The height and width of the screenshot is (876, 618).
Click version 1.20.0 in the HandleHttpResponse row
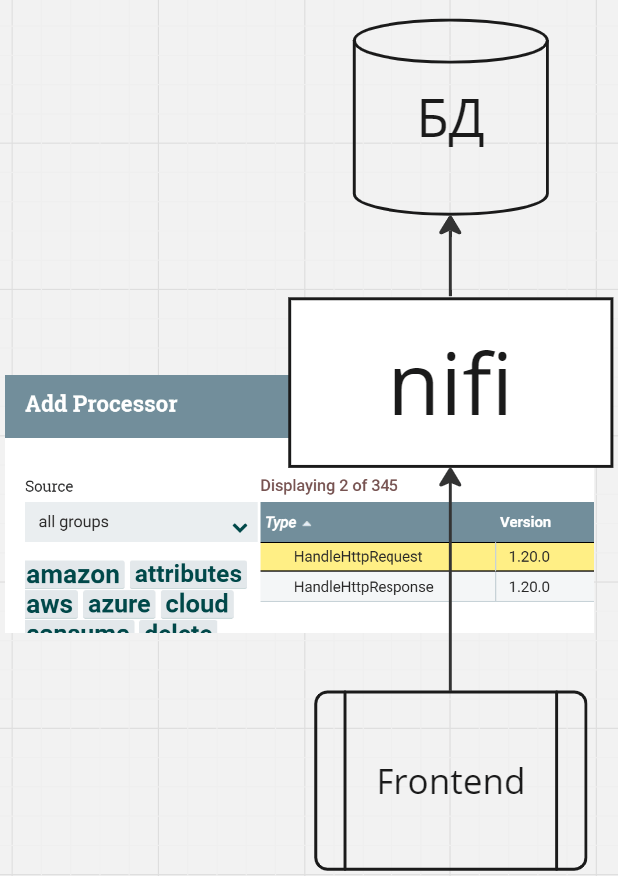pos(529,587)
